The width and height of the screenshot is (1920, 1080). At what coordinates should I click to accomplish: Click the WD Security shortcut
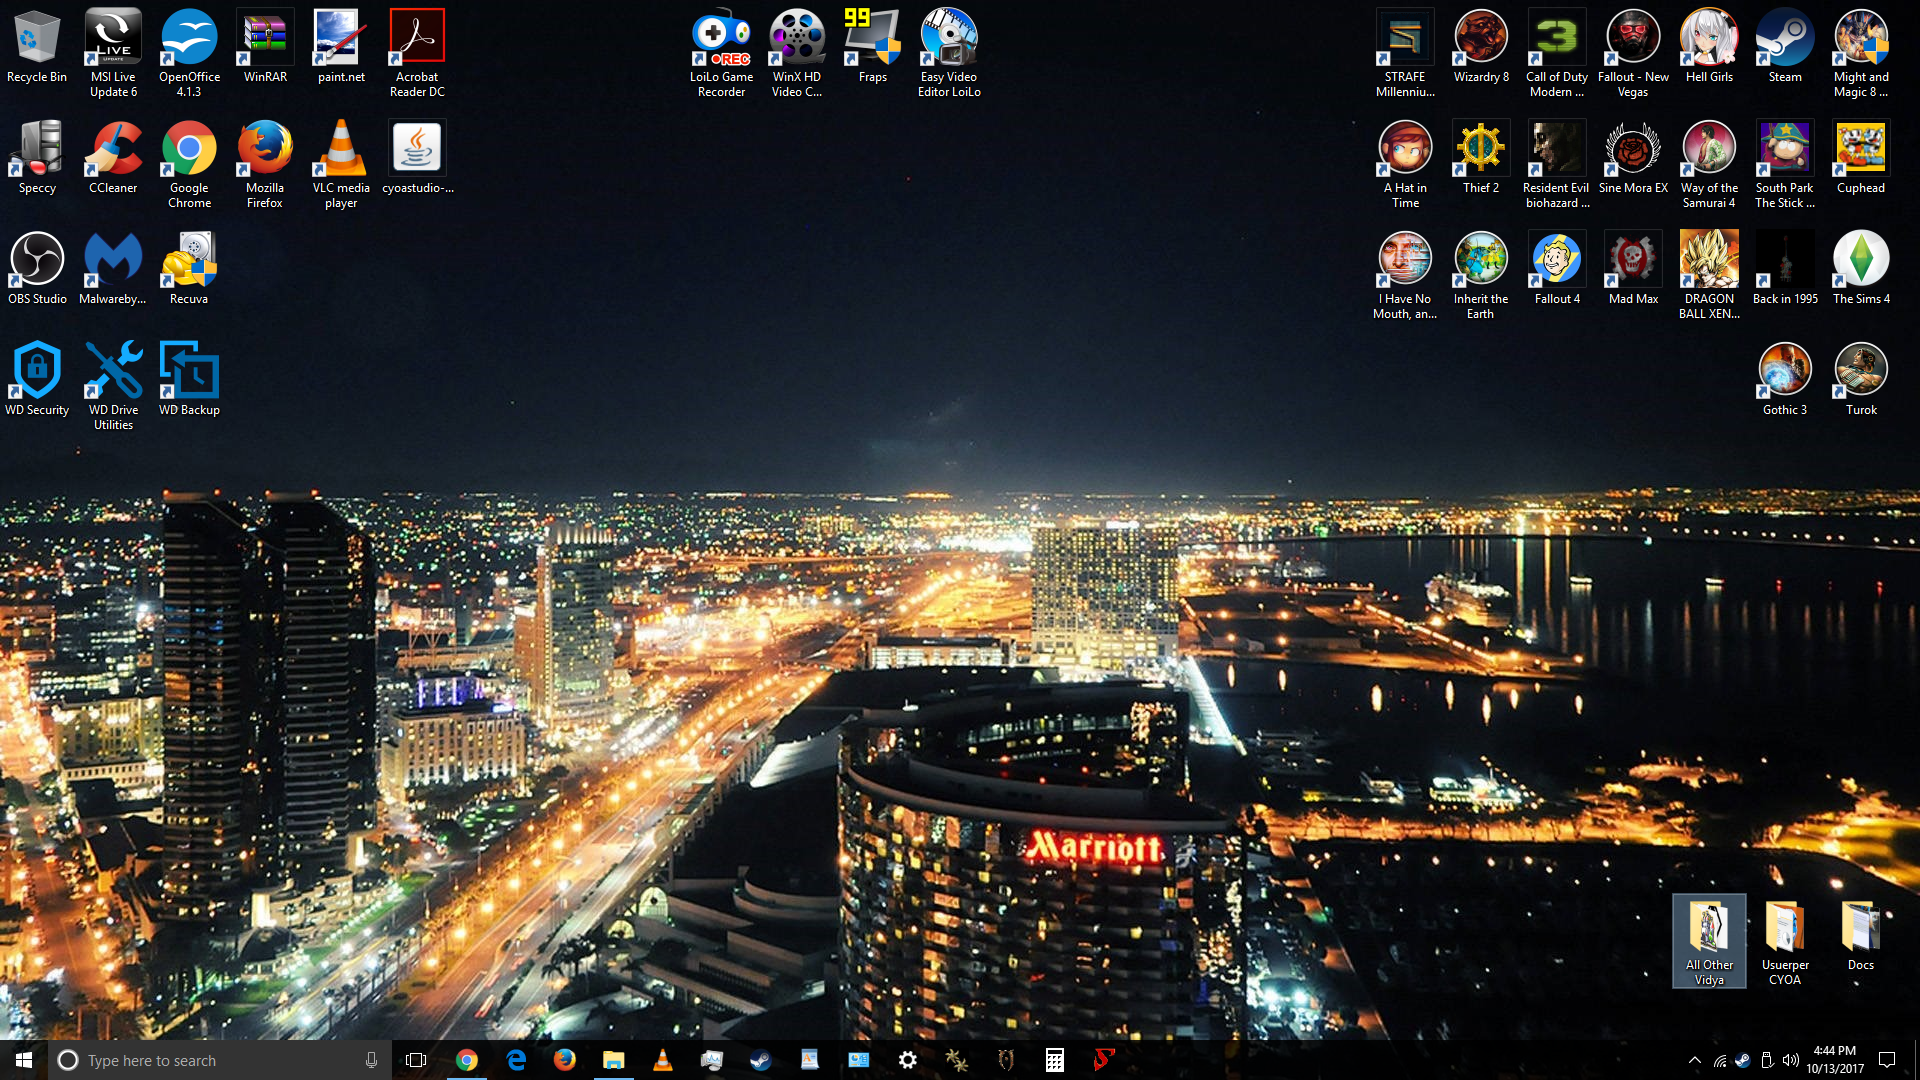click(37, 380)
